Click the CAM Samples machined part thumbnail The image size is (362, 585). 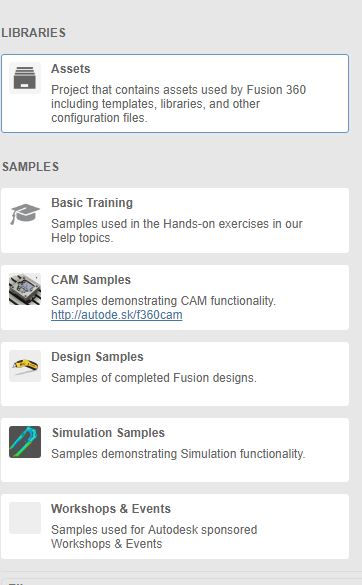[x=25, y=289]
